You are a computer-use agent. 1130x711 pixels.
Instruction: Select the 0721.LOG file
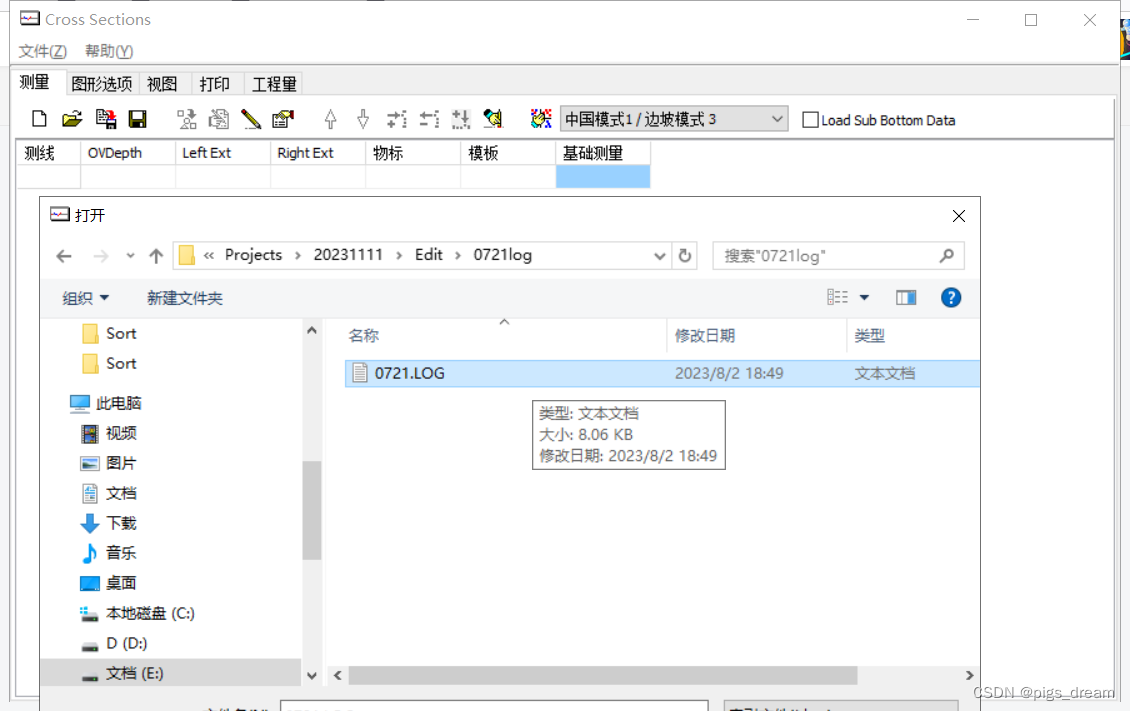coord(662,373)
